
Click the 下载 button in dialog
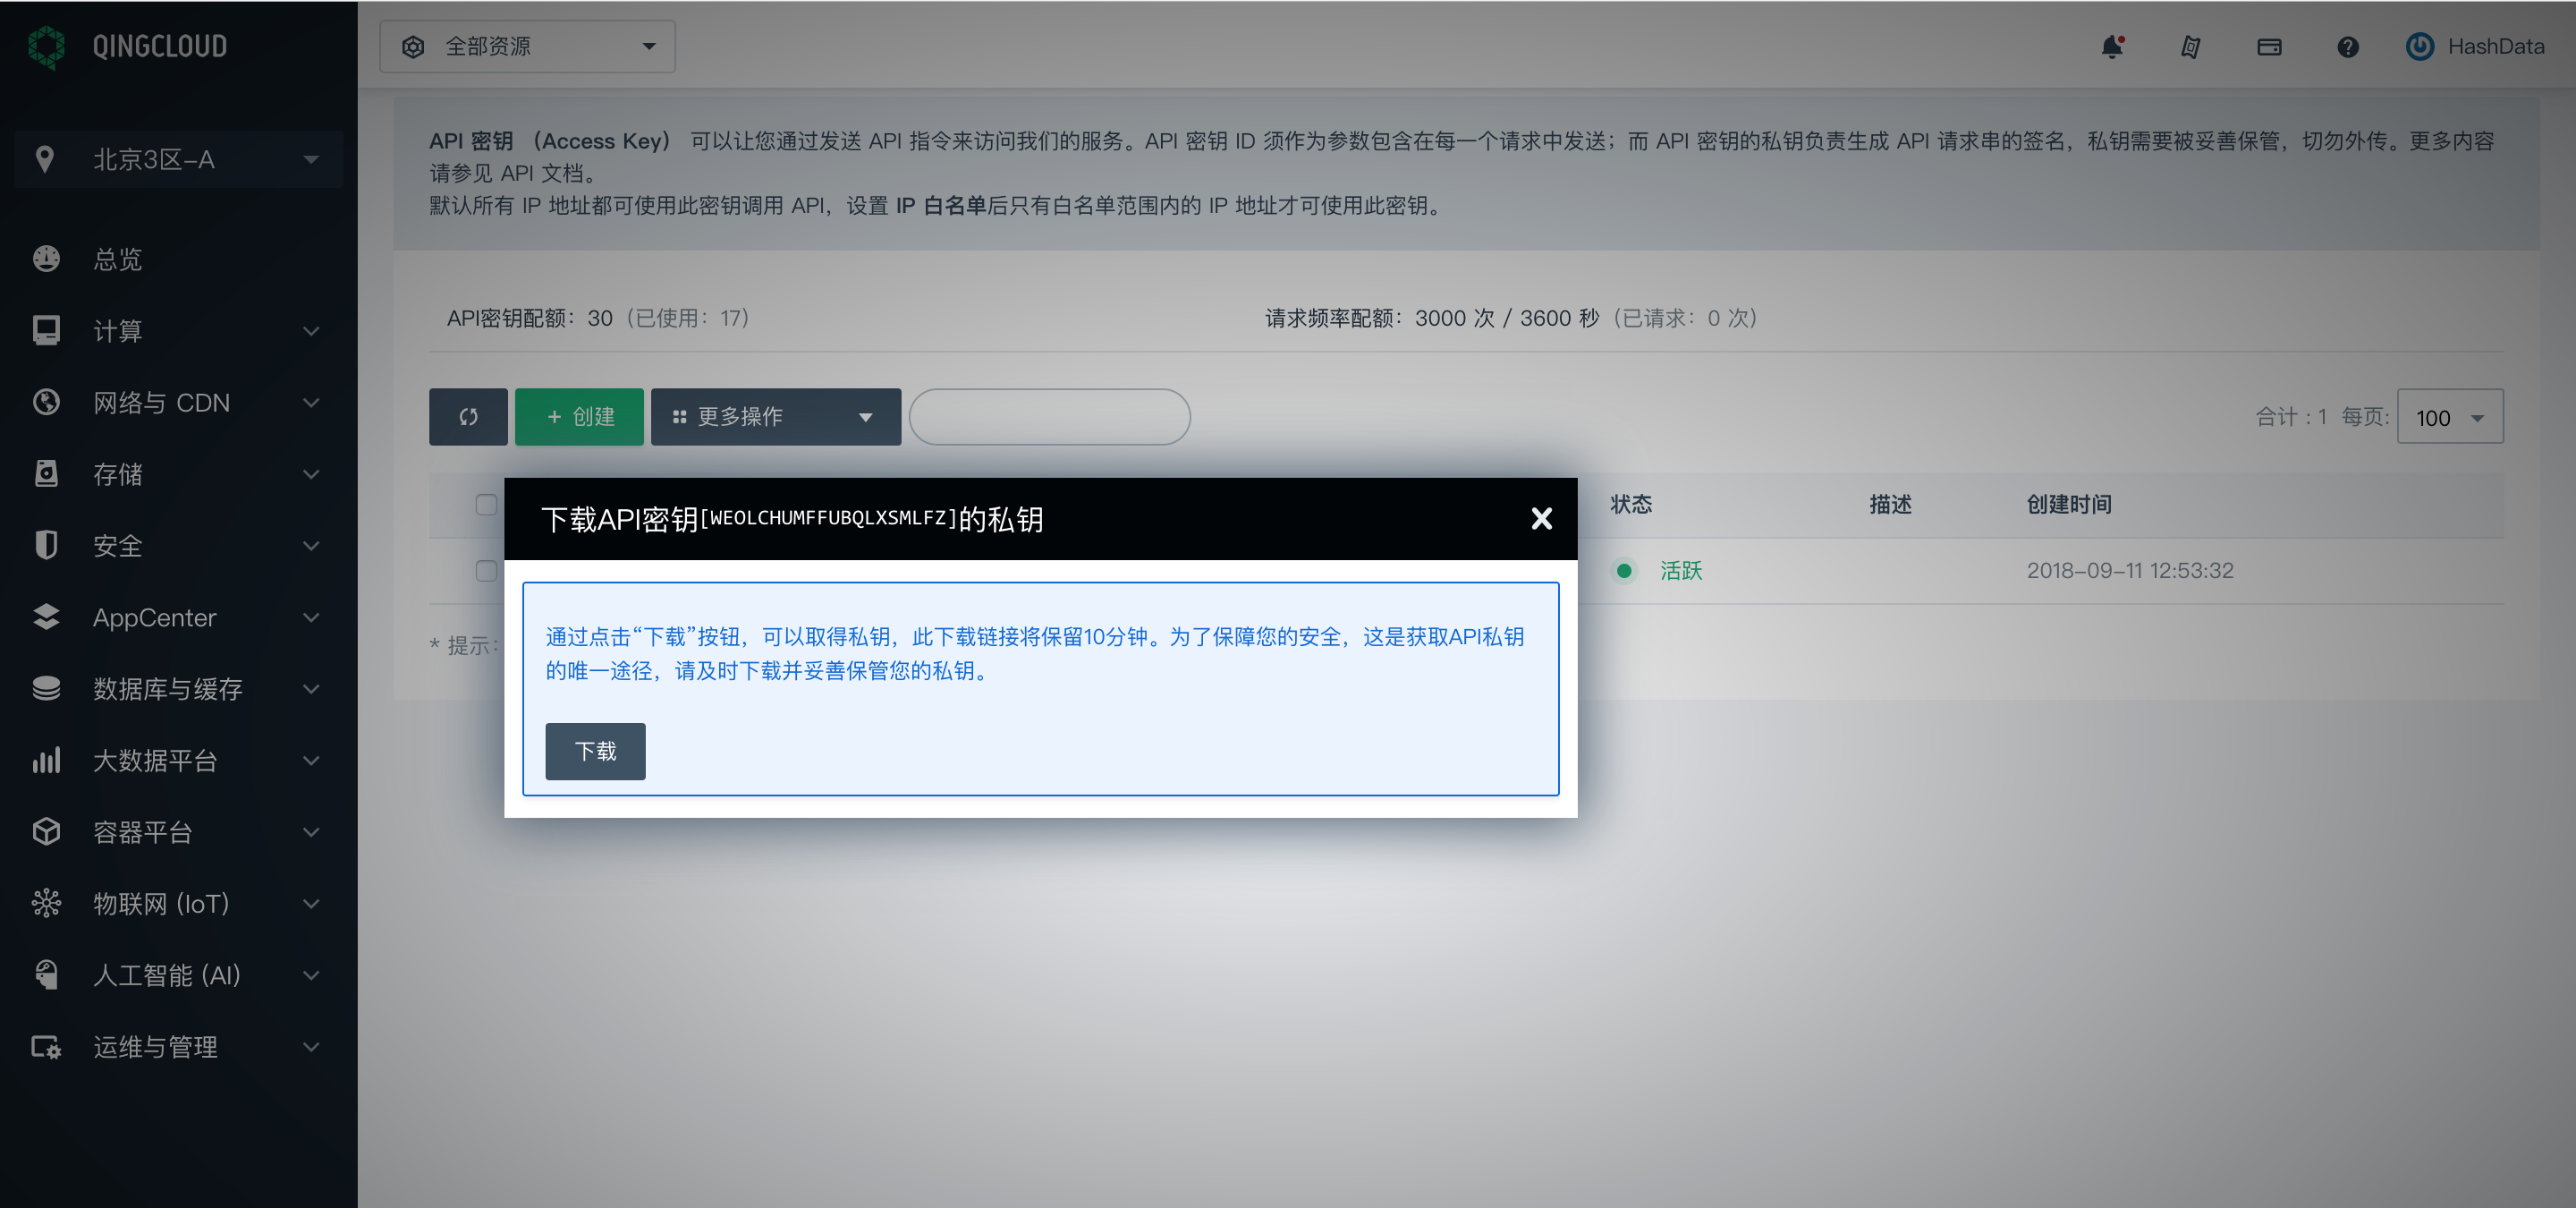[595, 751]
